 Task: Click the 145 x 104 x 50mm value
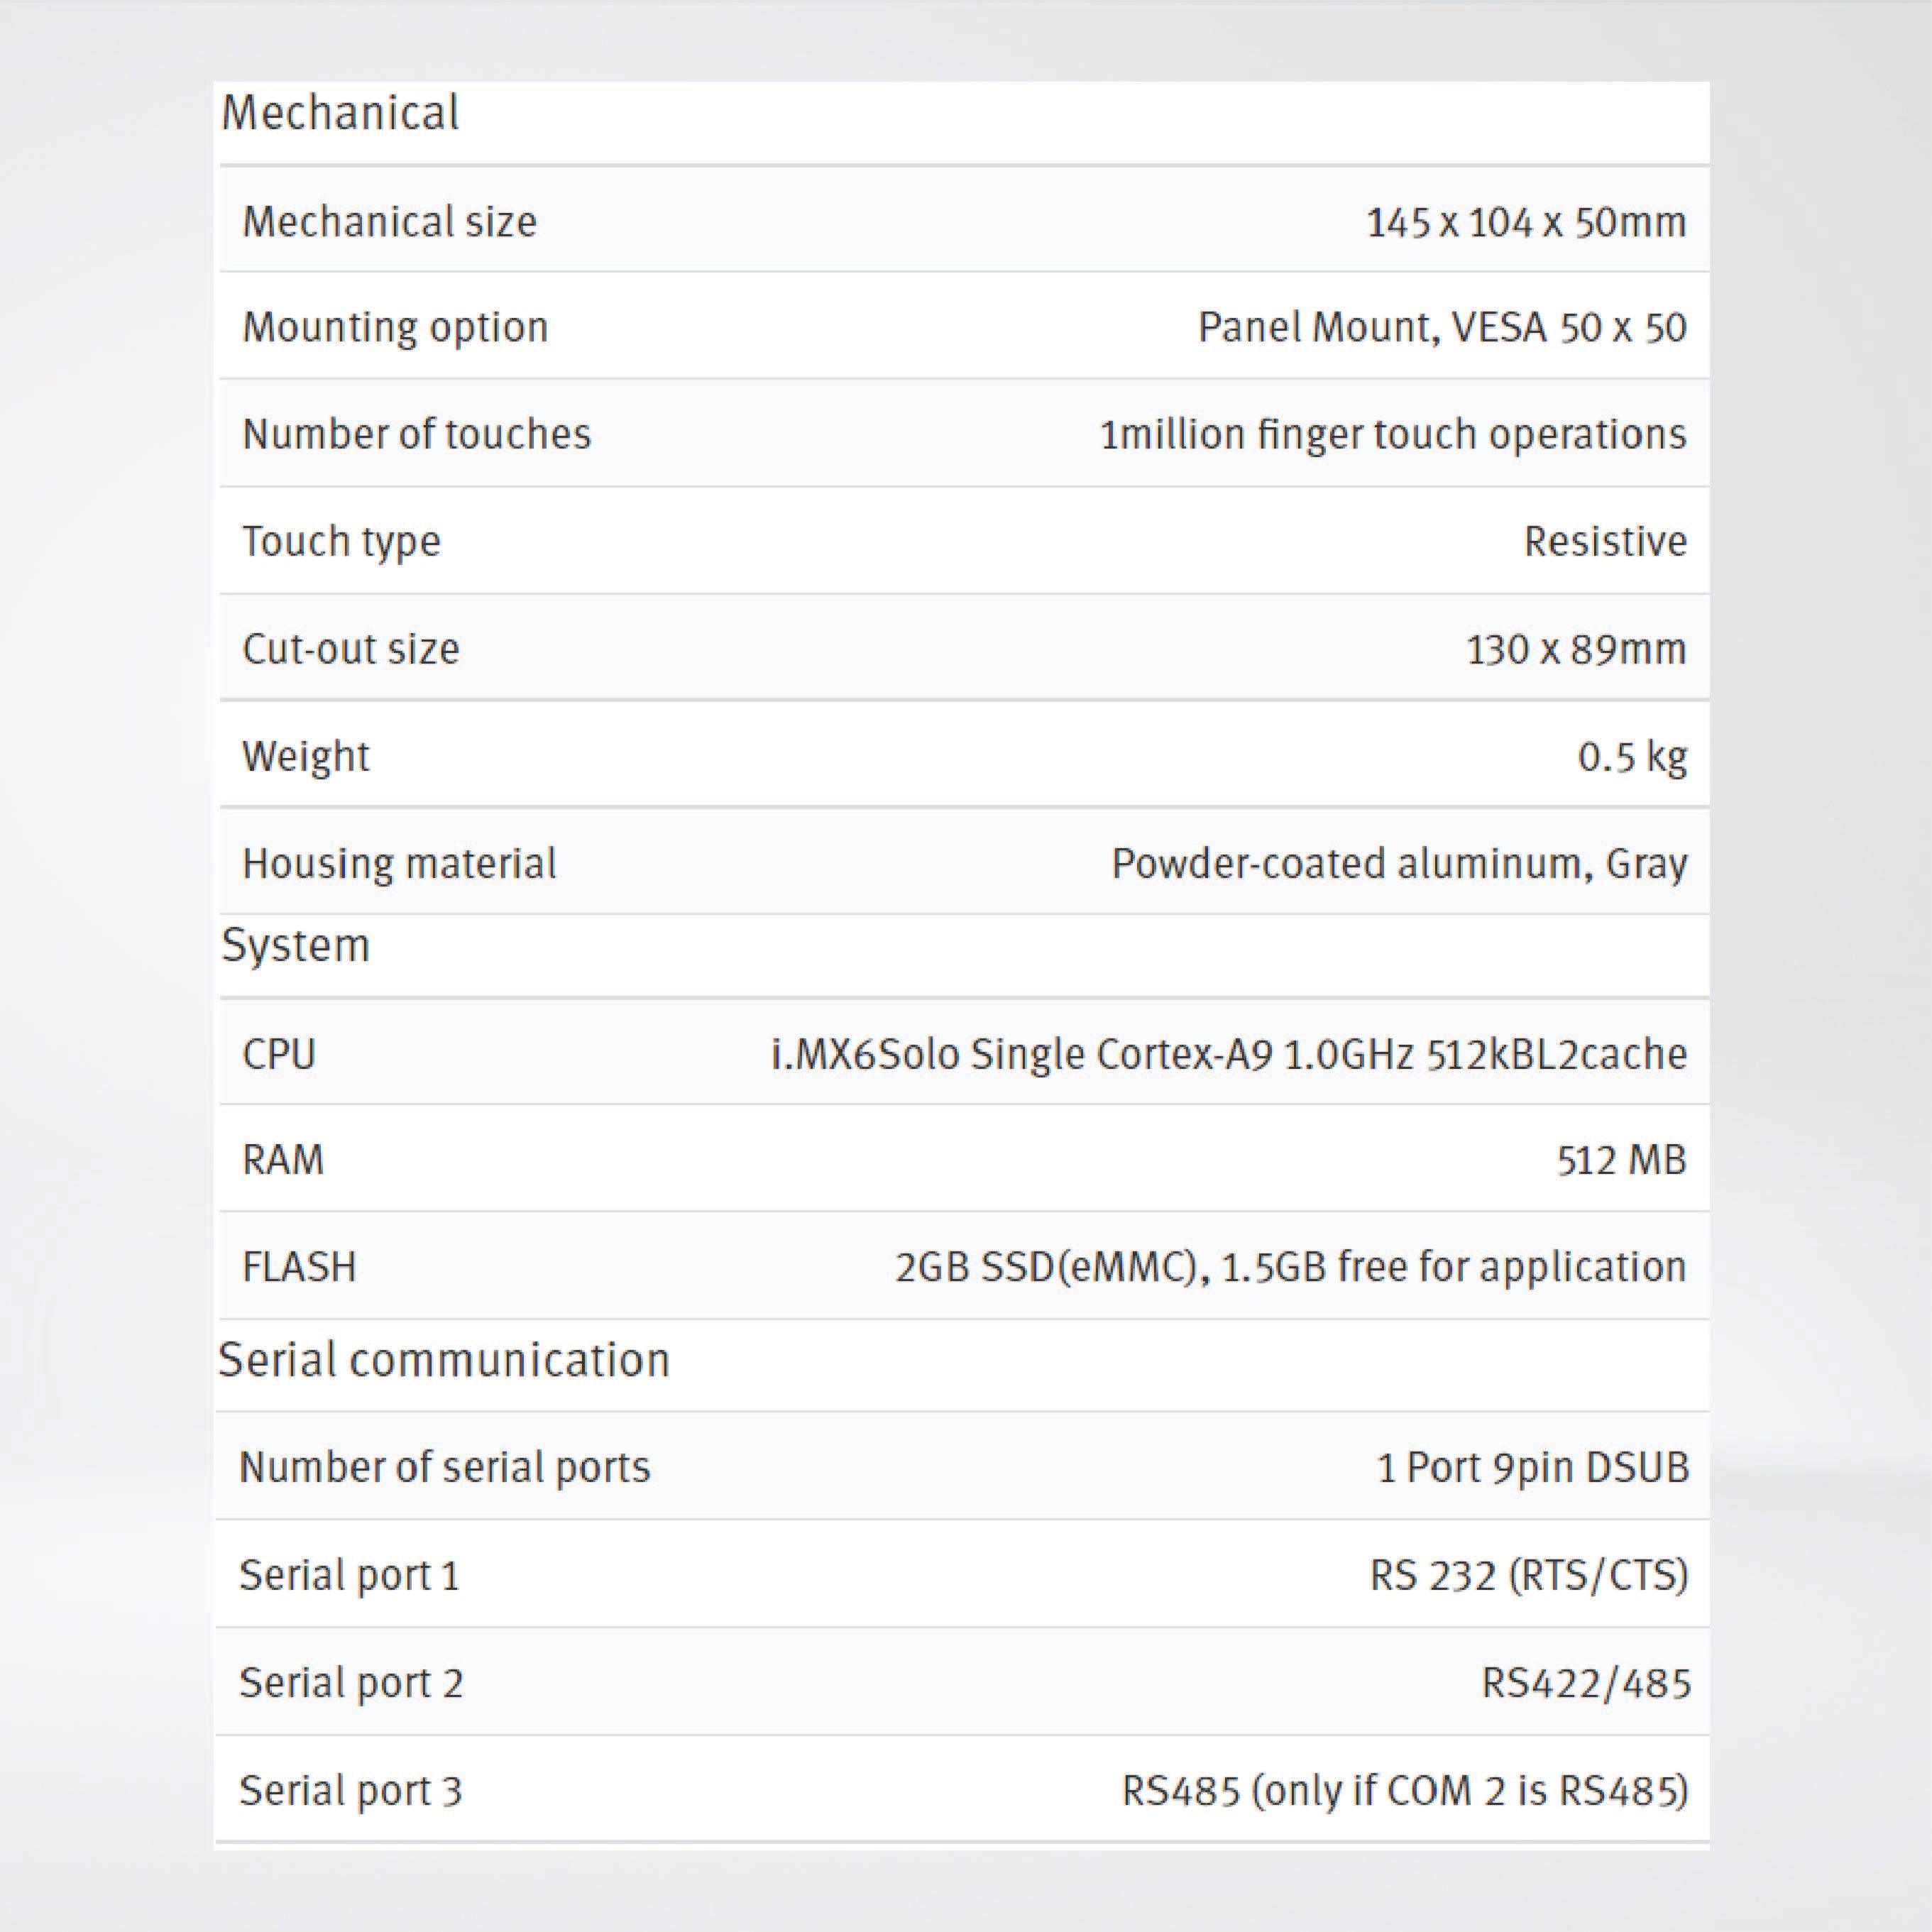[x=1526, y=222]
